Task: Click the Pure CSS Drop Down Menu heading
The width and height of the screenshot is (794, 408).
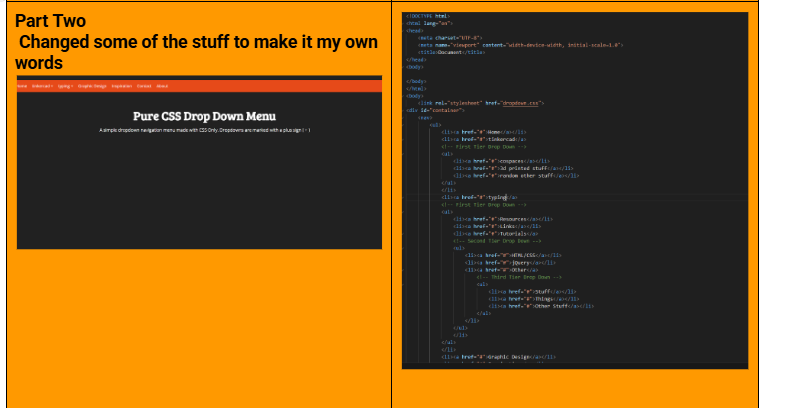Action: pos(199,115)
